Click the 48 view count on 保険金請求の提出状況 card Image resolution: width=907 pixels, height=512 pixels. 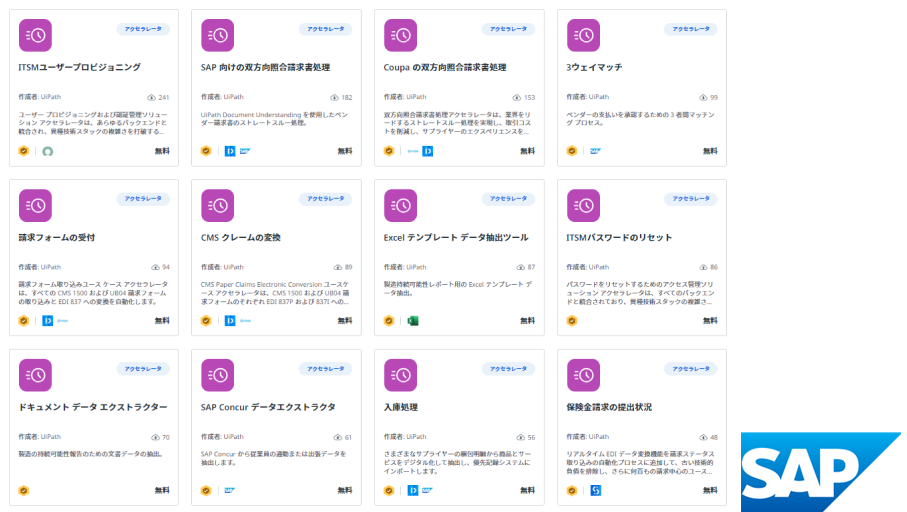pyautogui.click(x=709, y=437)
